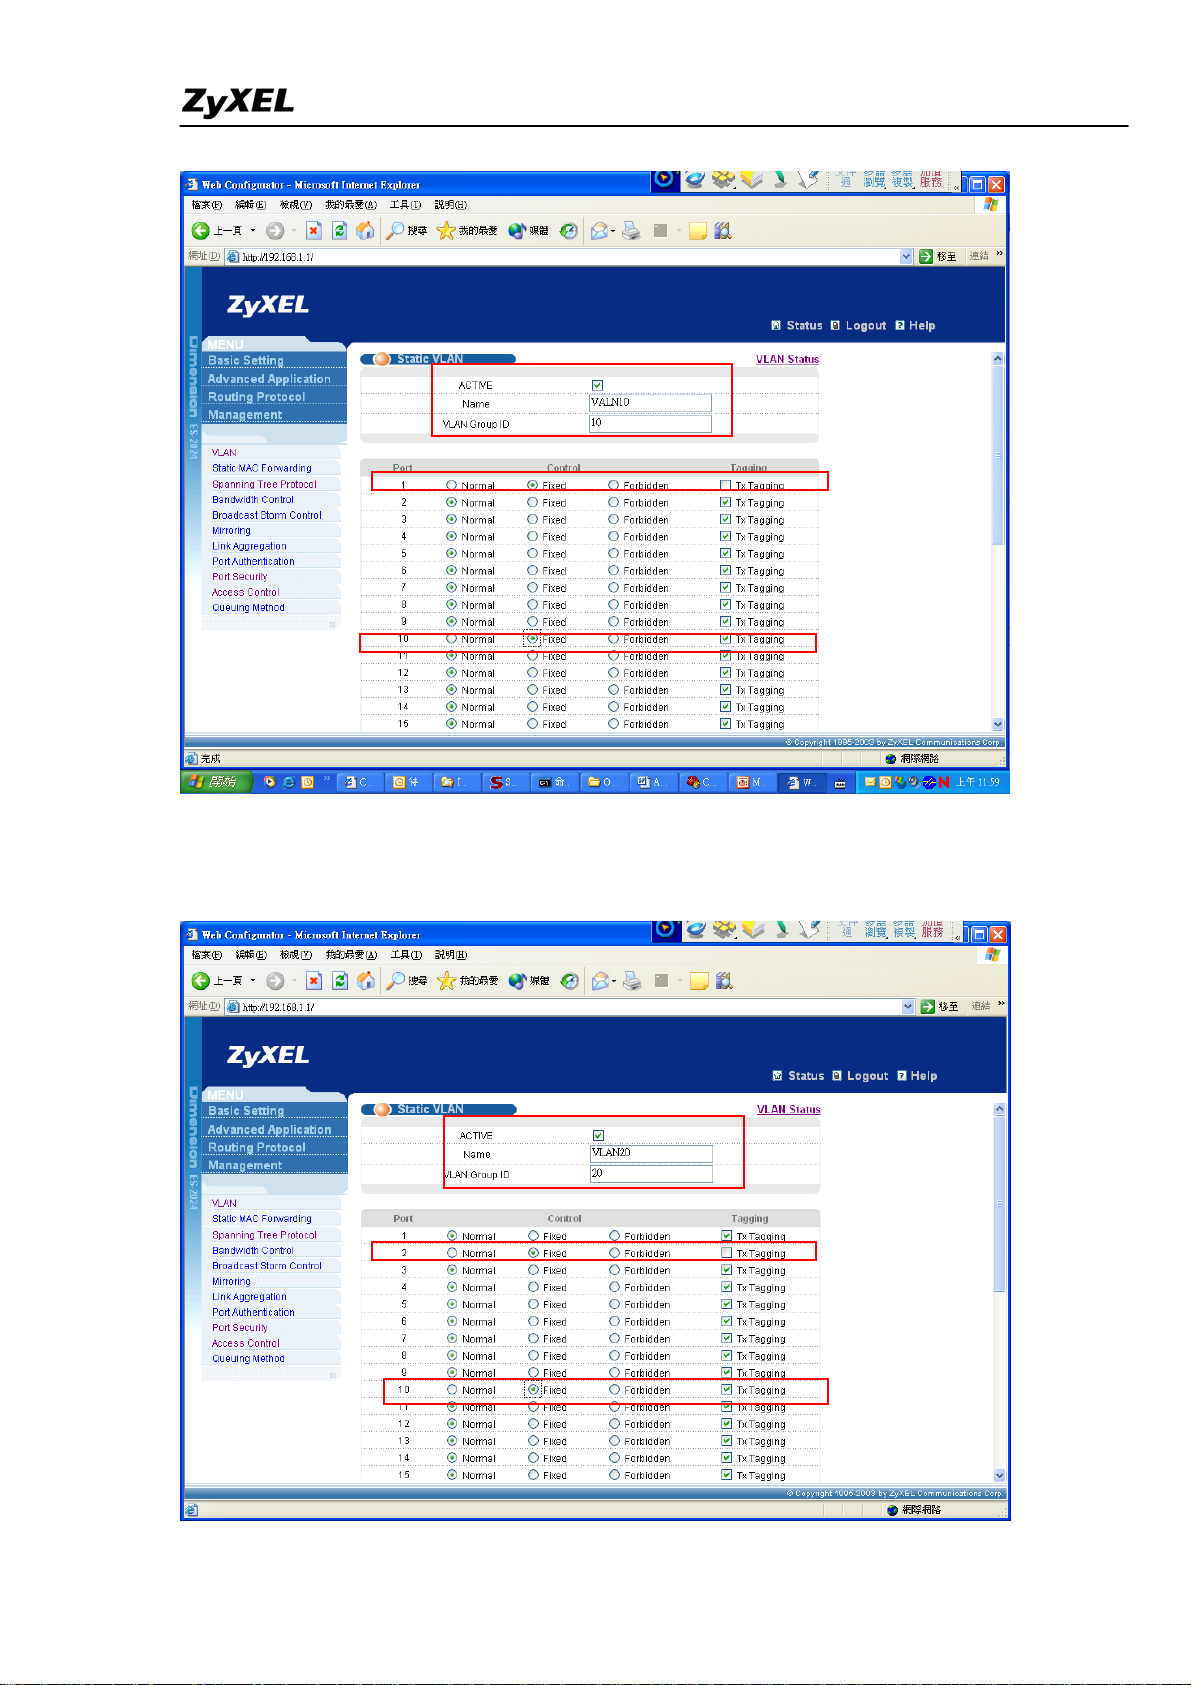Viewport: 1191px width, 1685px height.
Task: Select Fixed for port 2 in the VALN10 window
Action: point(532,503)
